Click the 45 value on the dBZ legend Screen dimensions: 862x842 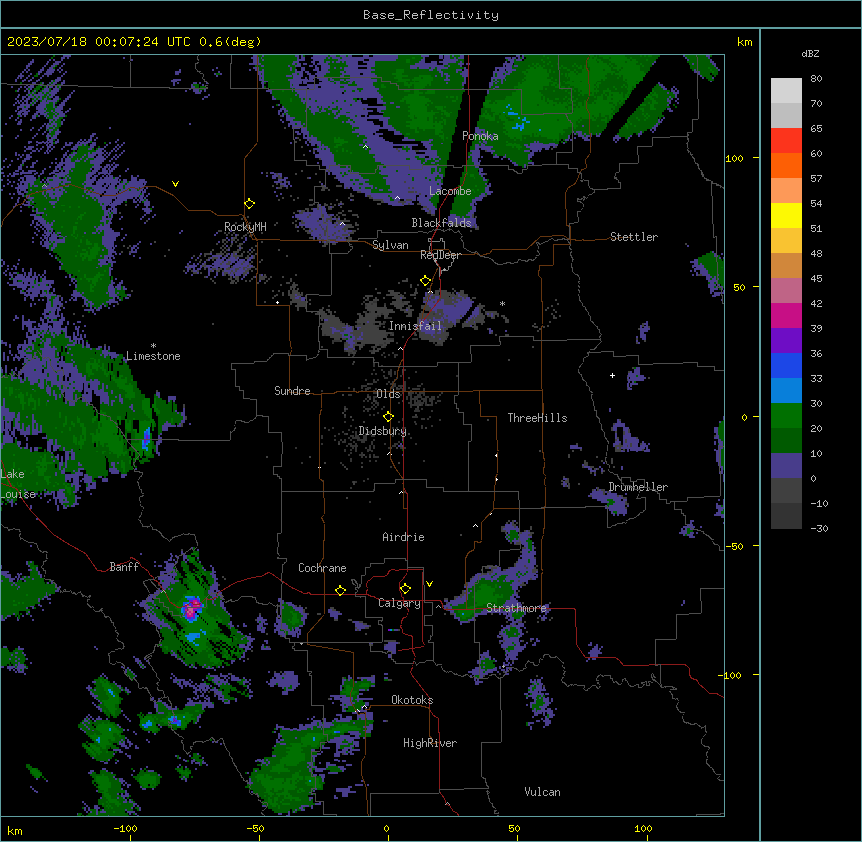click(816, 279)
